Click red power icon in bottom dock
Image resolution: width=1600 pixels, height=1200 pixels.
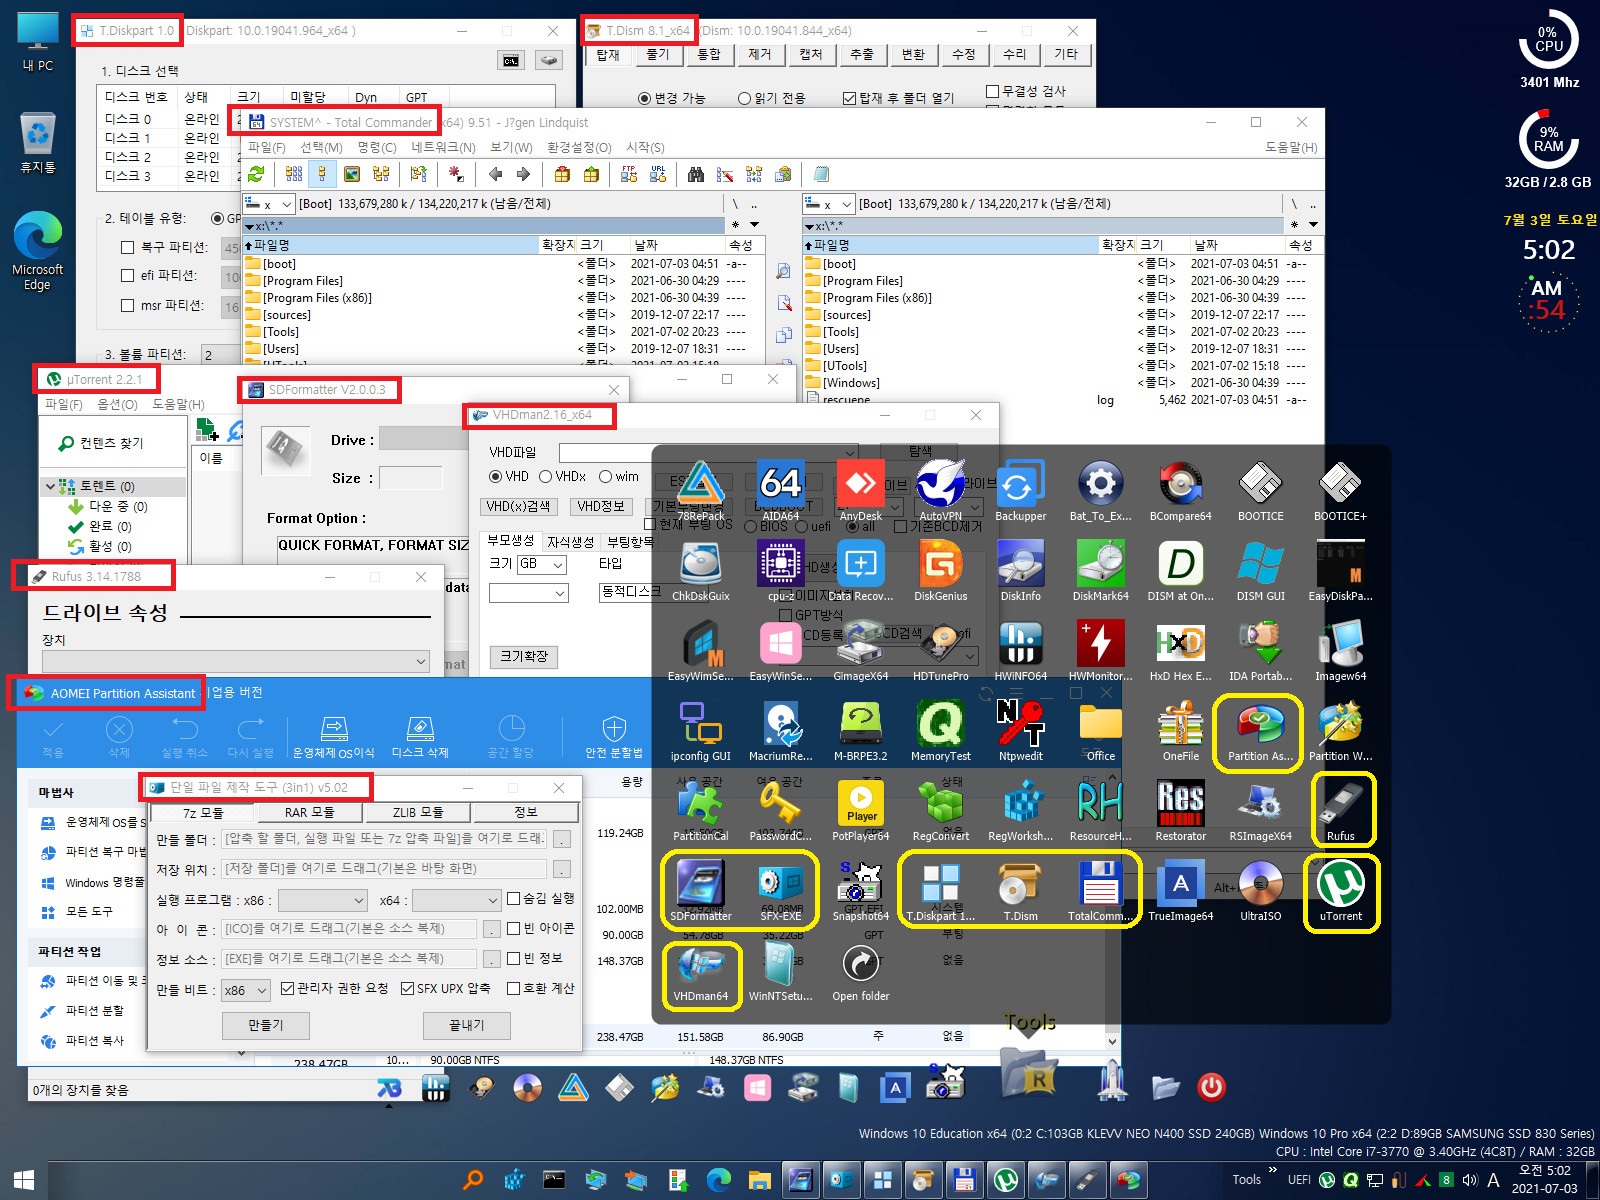(x=1211, y=1087)
